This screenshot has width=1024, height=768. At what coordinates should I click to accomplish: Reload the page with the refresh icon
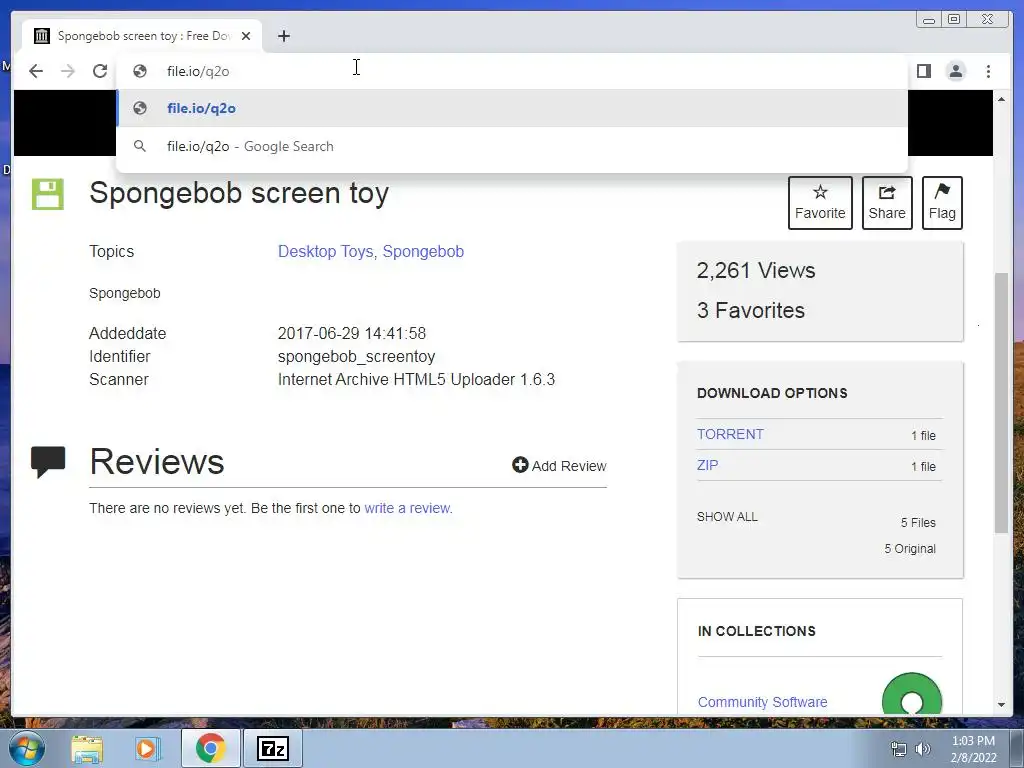[100, 71]
